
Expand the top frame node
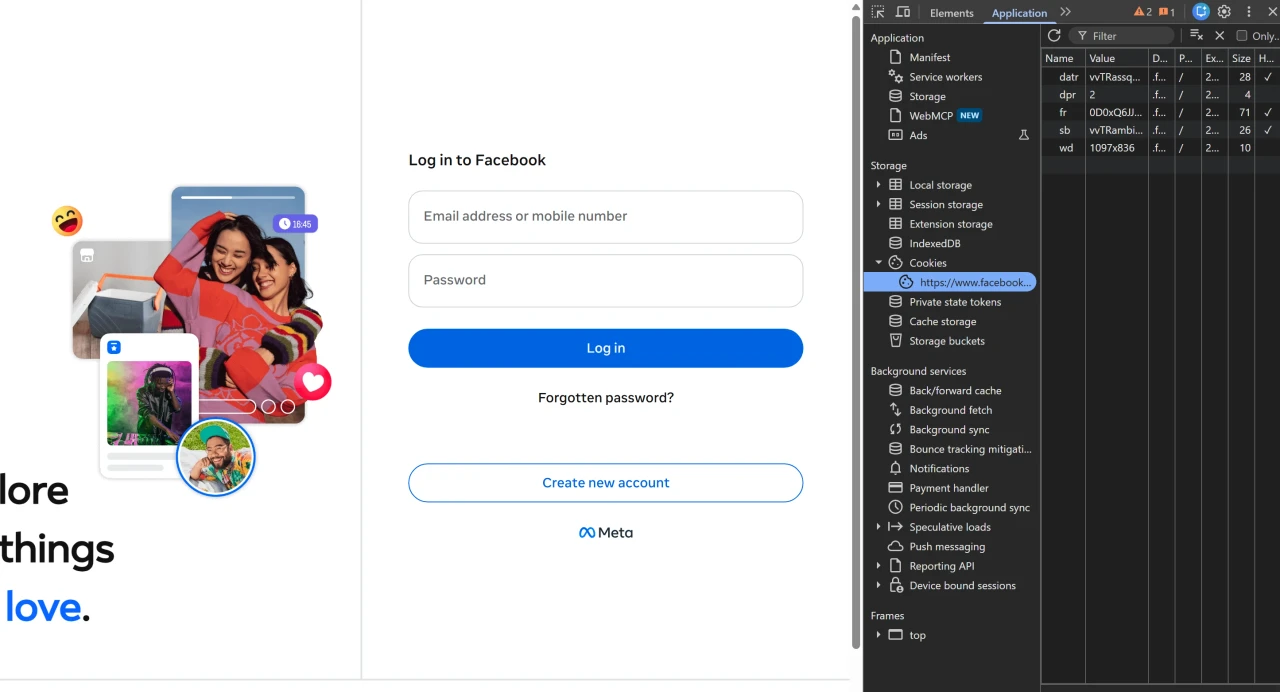click(879, 635)
